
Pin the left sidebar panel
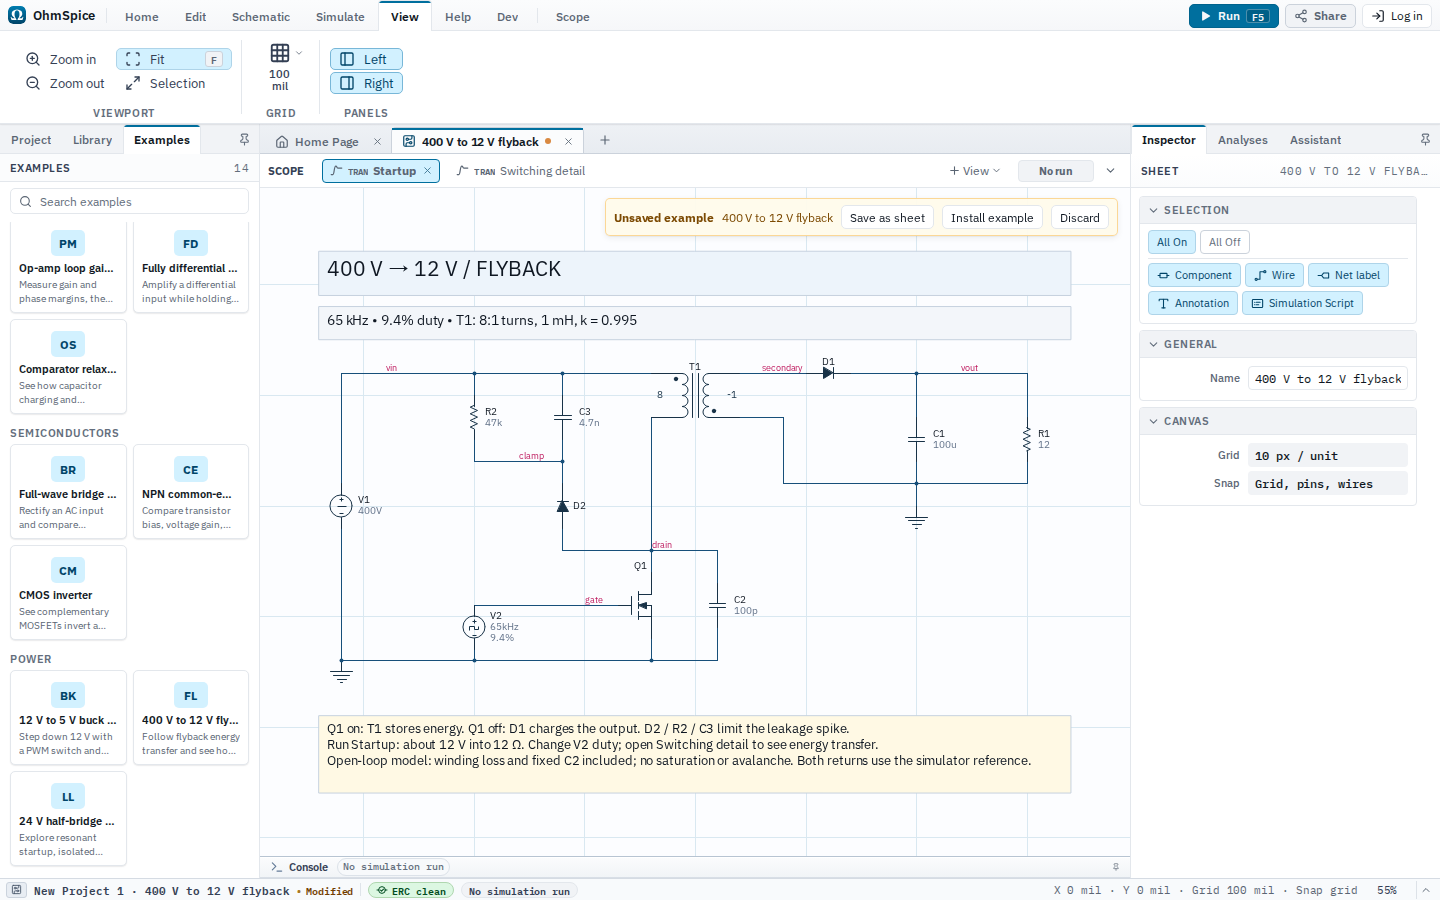(x=244, y=140)
